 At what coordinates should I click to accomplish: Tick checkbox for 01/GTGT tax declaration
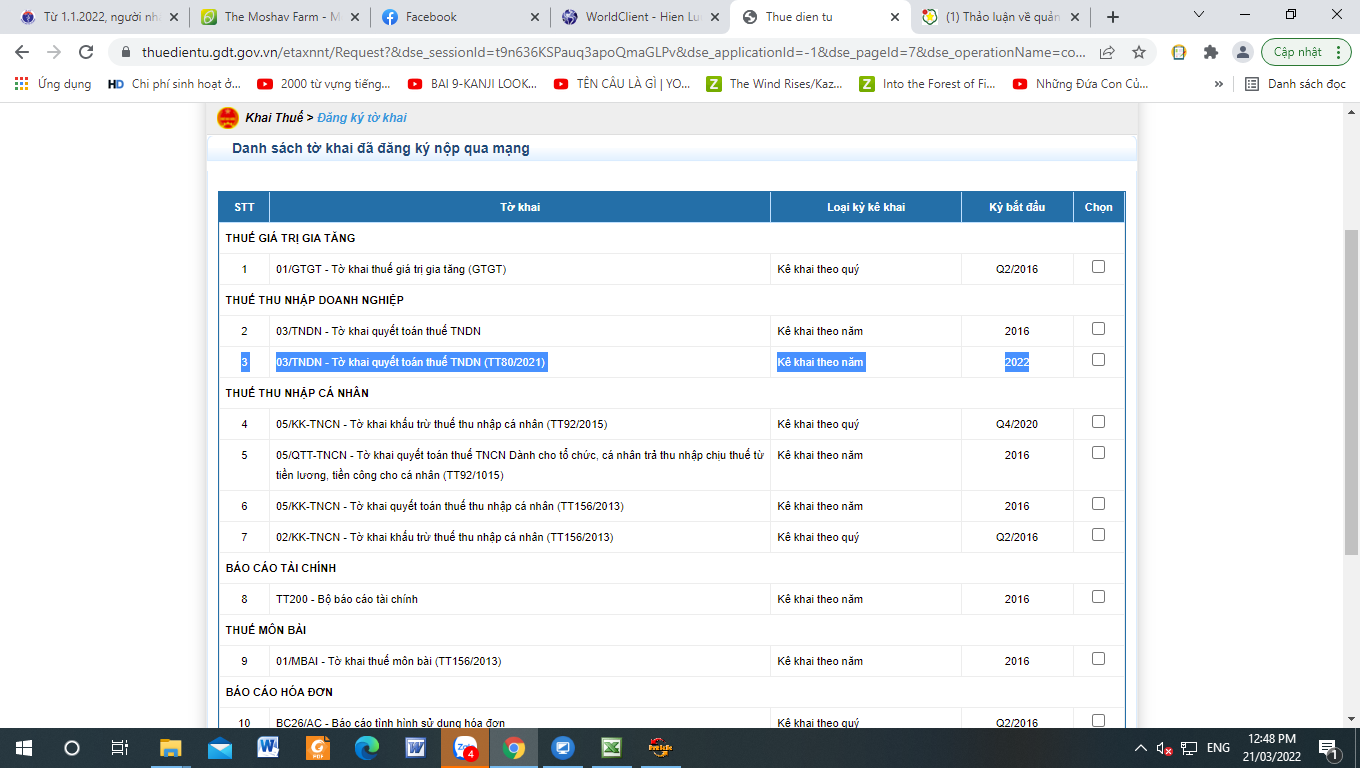[x=1098, y=267]
